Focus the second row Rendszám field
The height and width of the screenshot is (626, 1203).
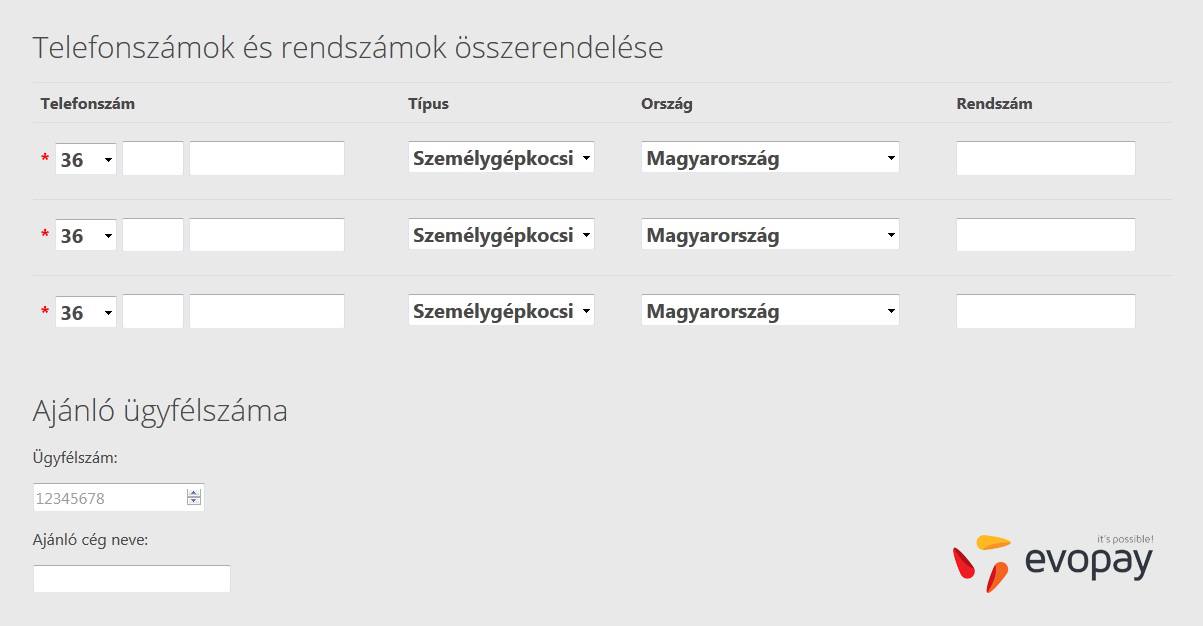[1046, 235]
